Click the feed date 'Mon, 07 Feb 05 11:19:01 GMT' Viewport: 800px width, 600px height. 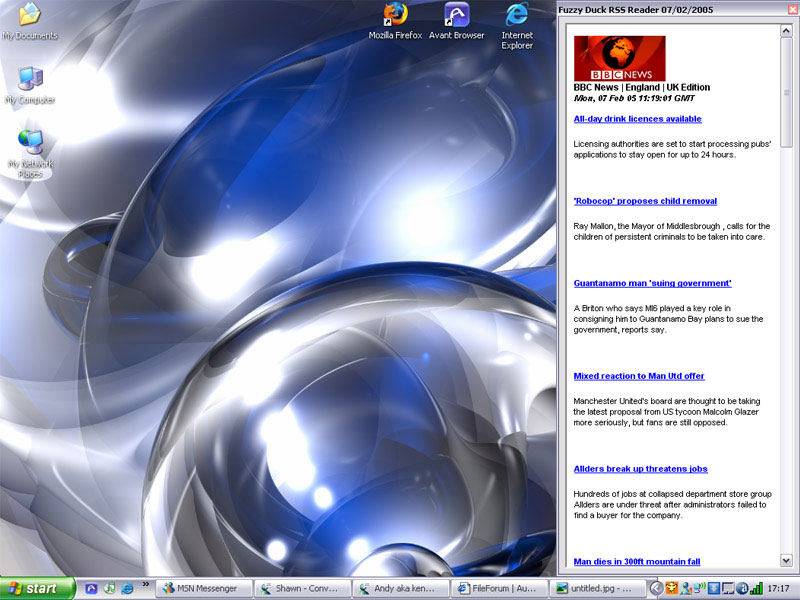point(634,98)
